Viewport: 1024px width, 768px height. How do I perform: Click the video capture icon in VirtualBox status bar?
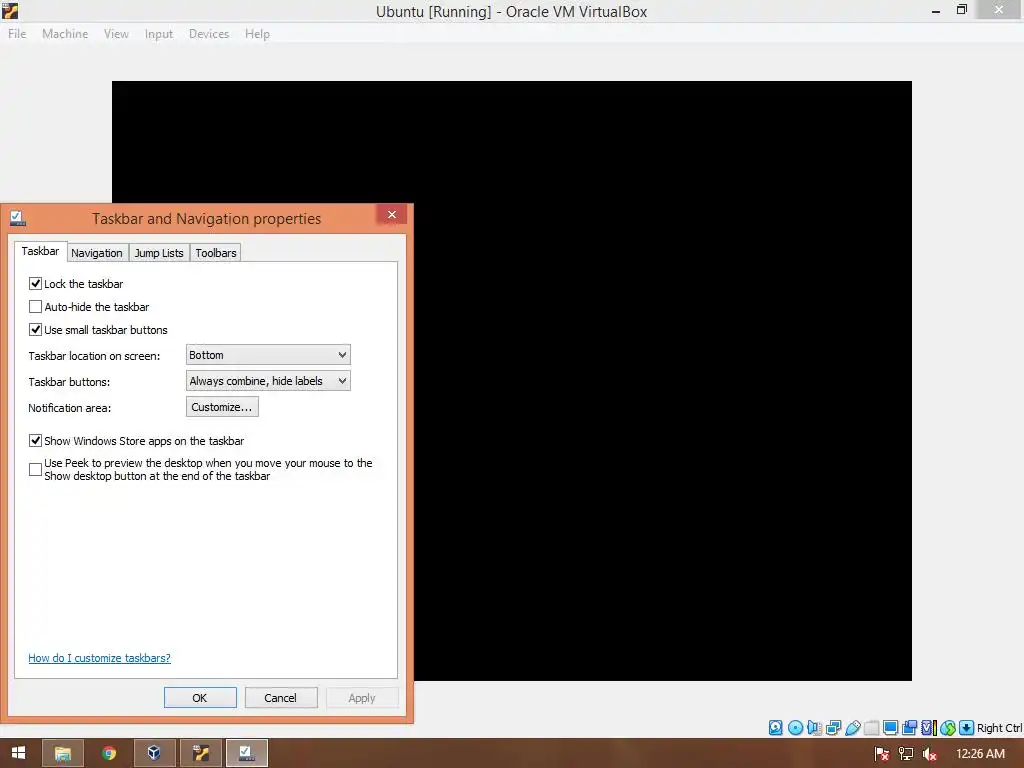(909, 728)
